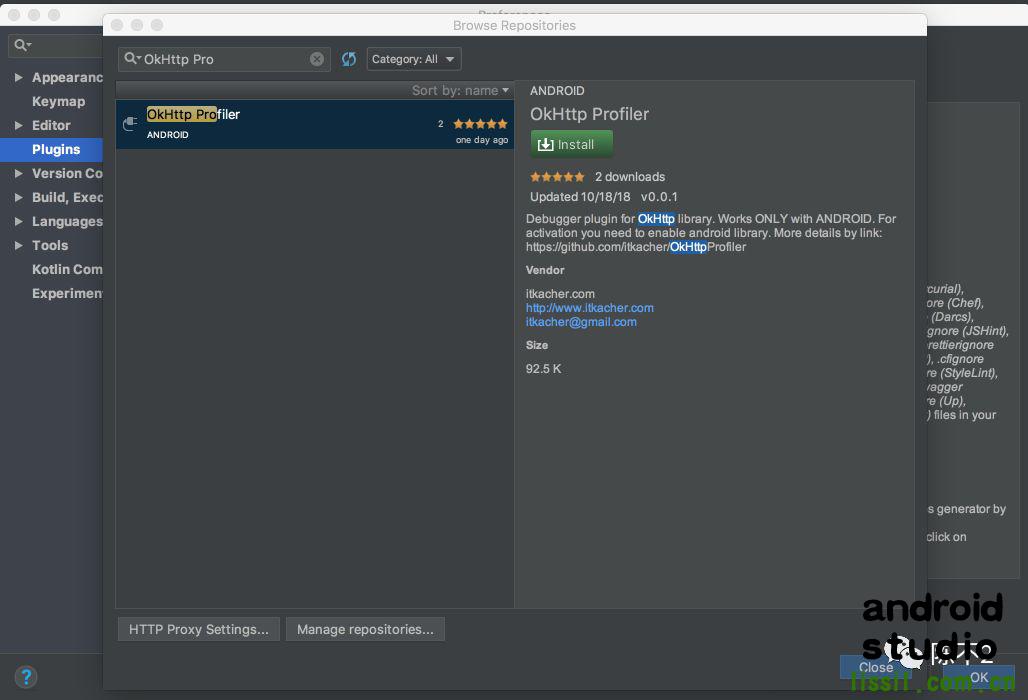Expand the Build, Execution node
Image resolution: width=1028 pixels, height=700 pixels.
[18, 197]
